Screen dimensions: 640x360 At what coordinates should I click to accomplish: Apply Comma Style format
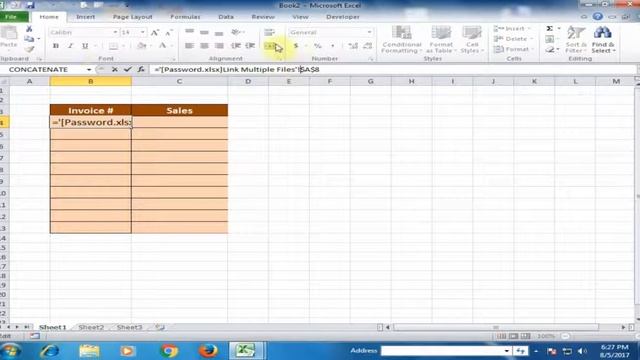click(x=332, y=46)
